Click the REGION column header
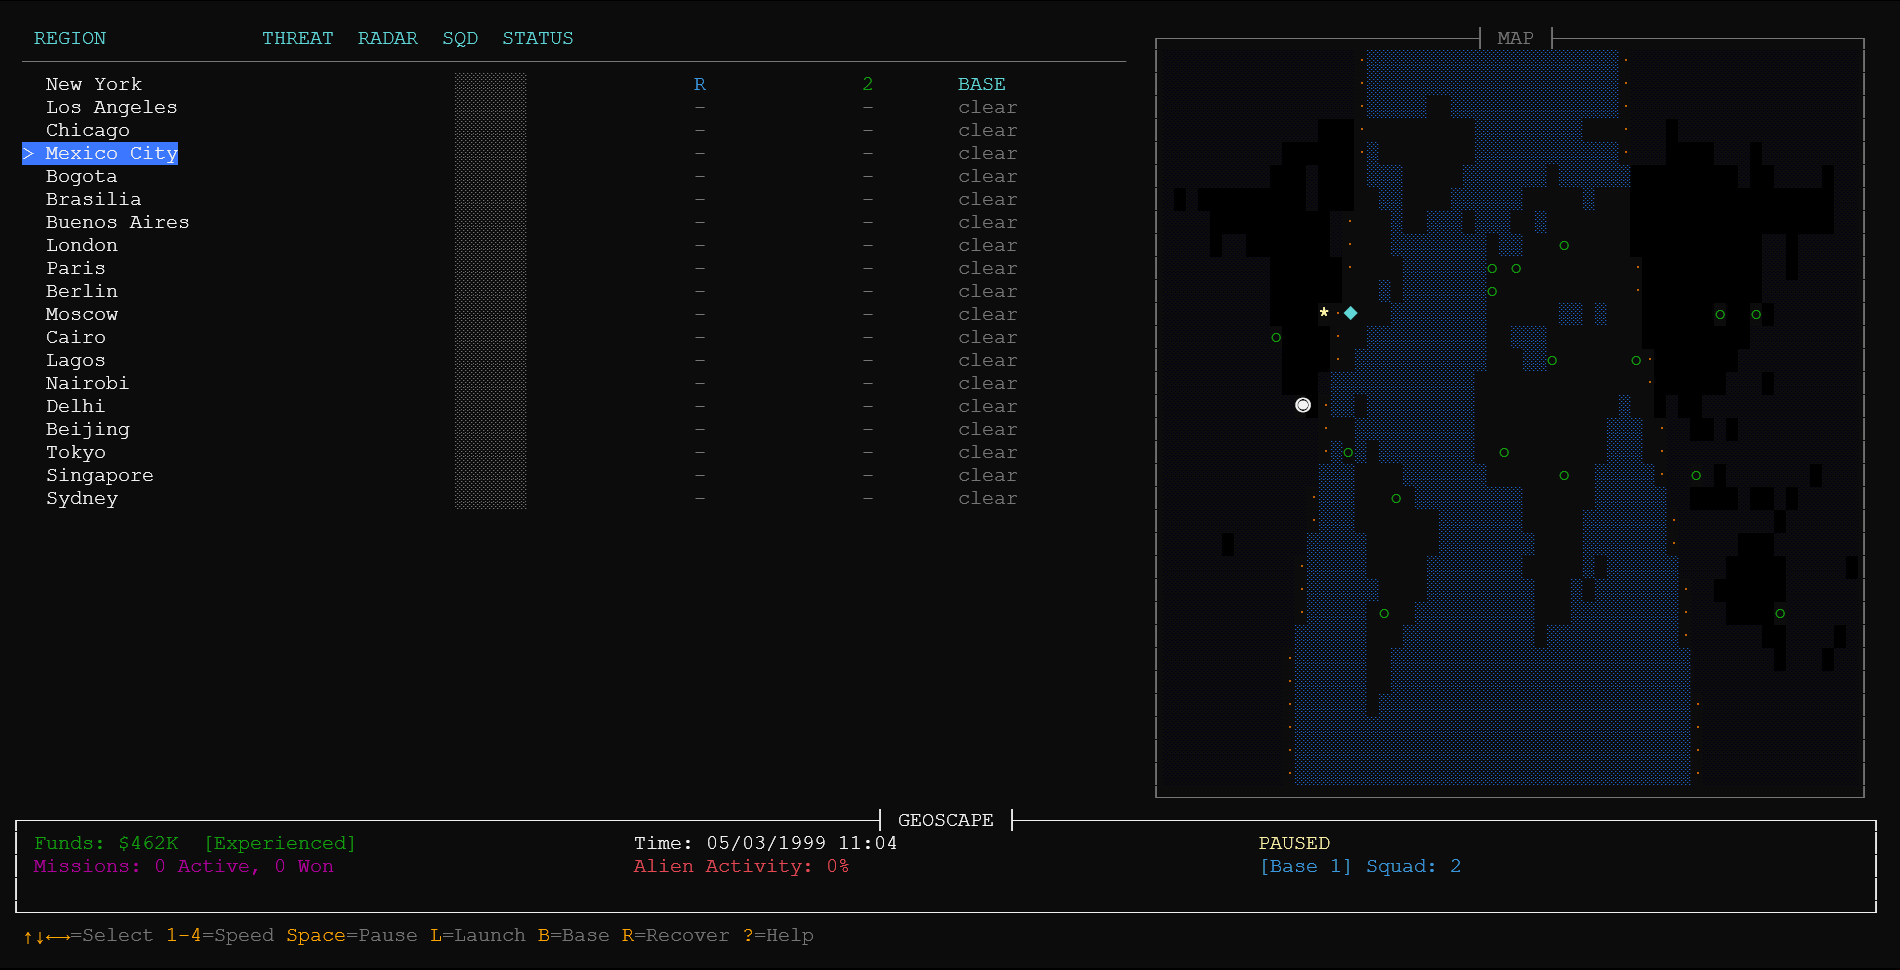Viewport: 1900px width, 970px height. [69, 38]
